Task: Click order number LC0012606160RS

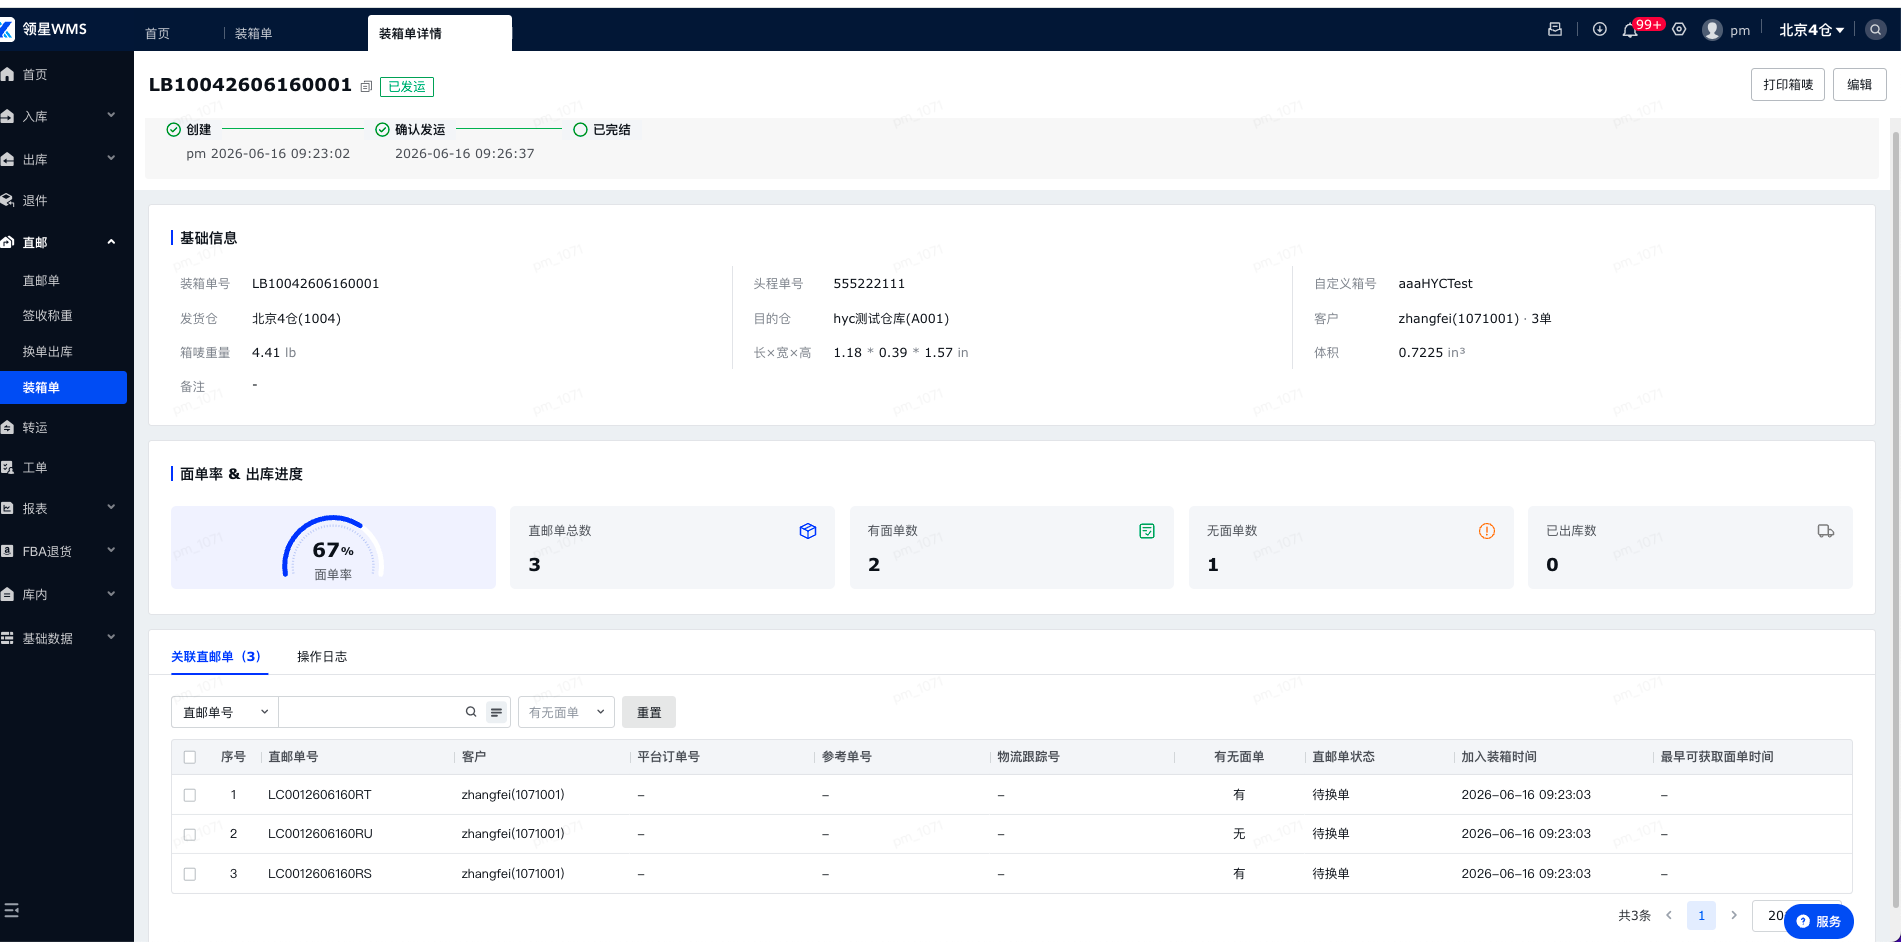Action: coord(320,874)
